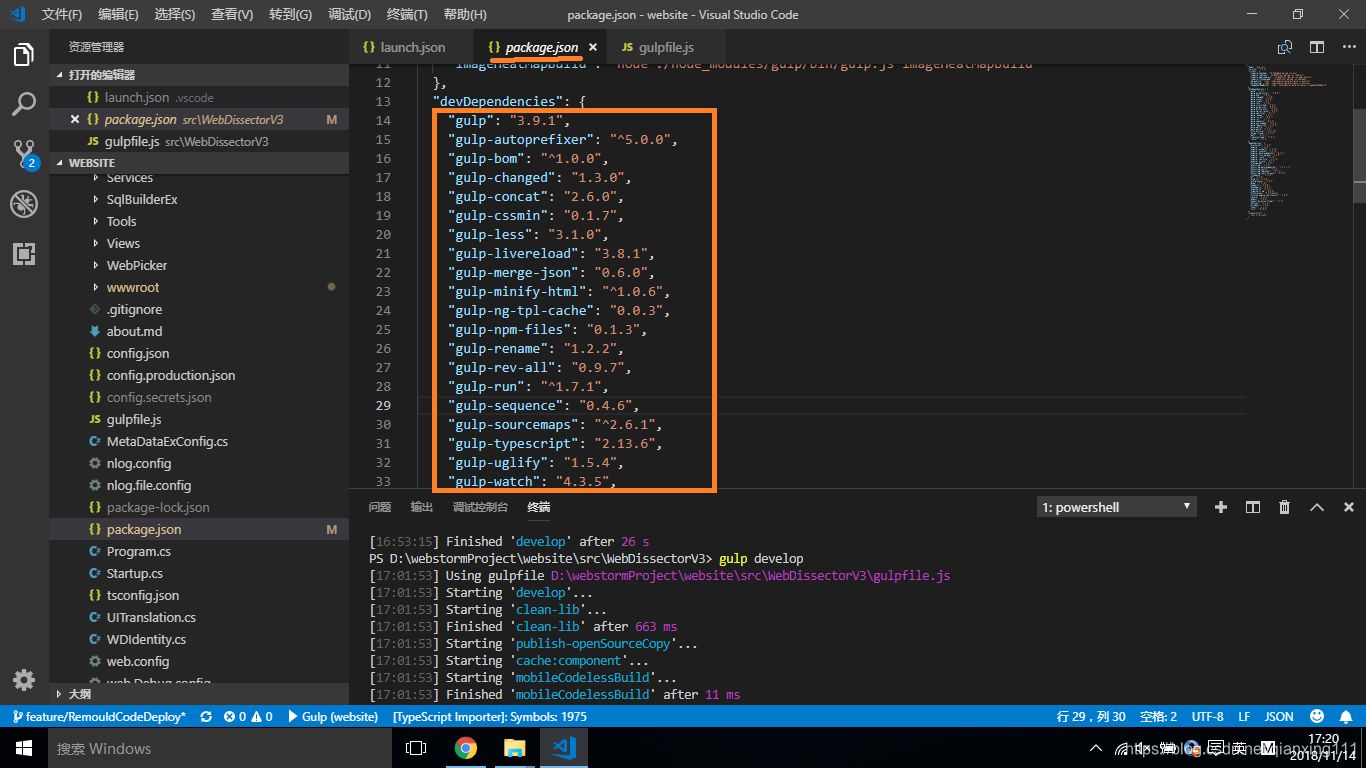Screen dimensions: 1366x768
Task: Open the 调试(D) menu
Action: tap(348, 14)
